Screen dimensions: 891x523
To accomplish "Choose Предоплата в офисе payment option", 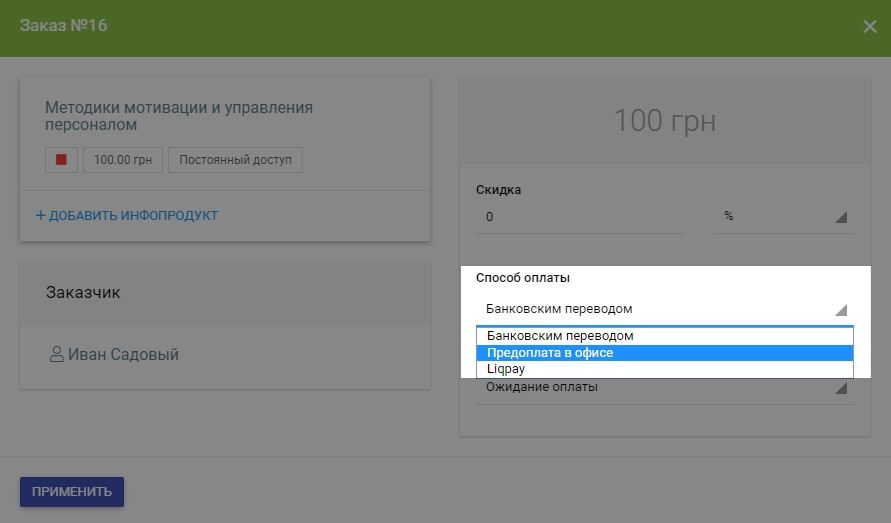I will [x=550, y=353].
